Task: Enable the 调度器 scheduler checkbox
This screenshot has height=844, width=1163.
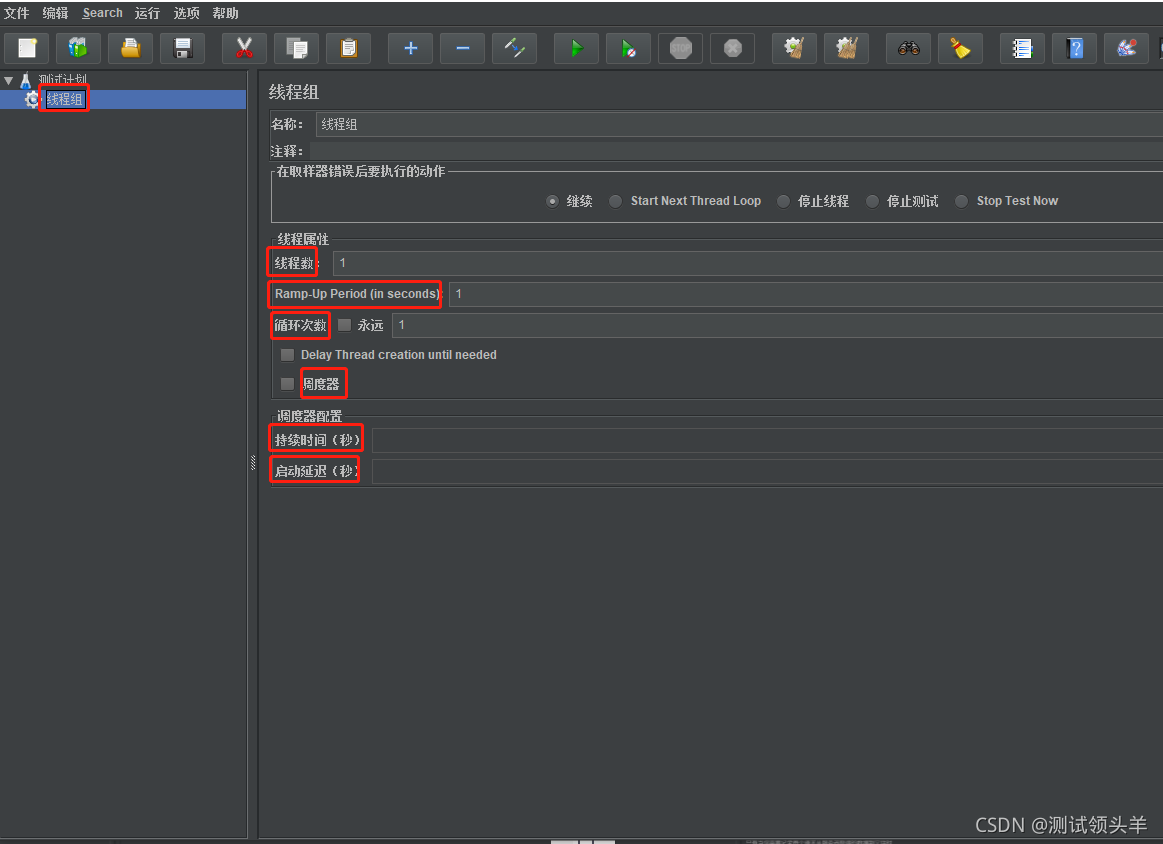Action: (287, 383)
